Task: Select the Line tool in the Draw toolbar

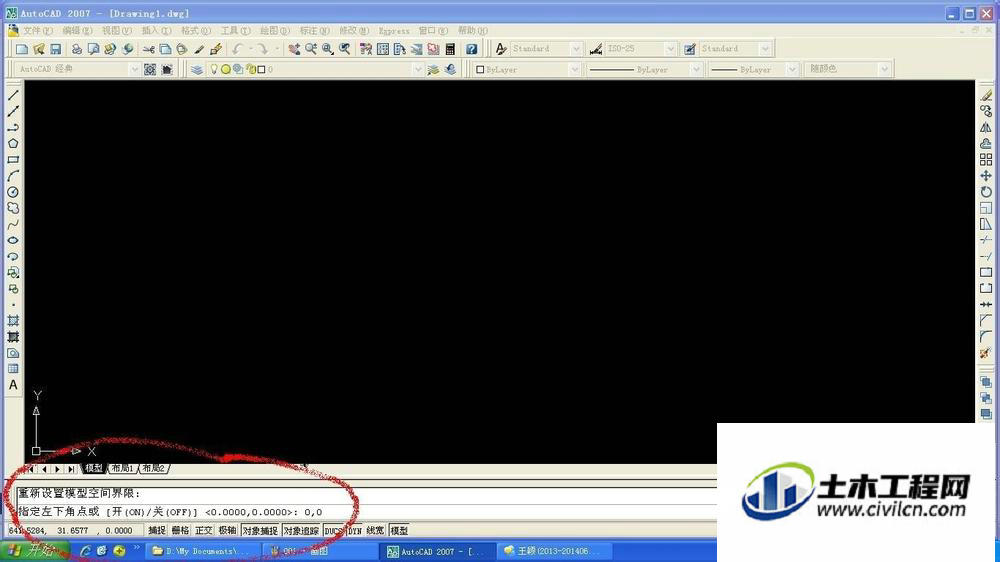Action: [x=13, y=95]
